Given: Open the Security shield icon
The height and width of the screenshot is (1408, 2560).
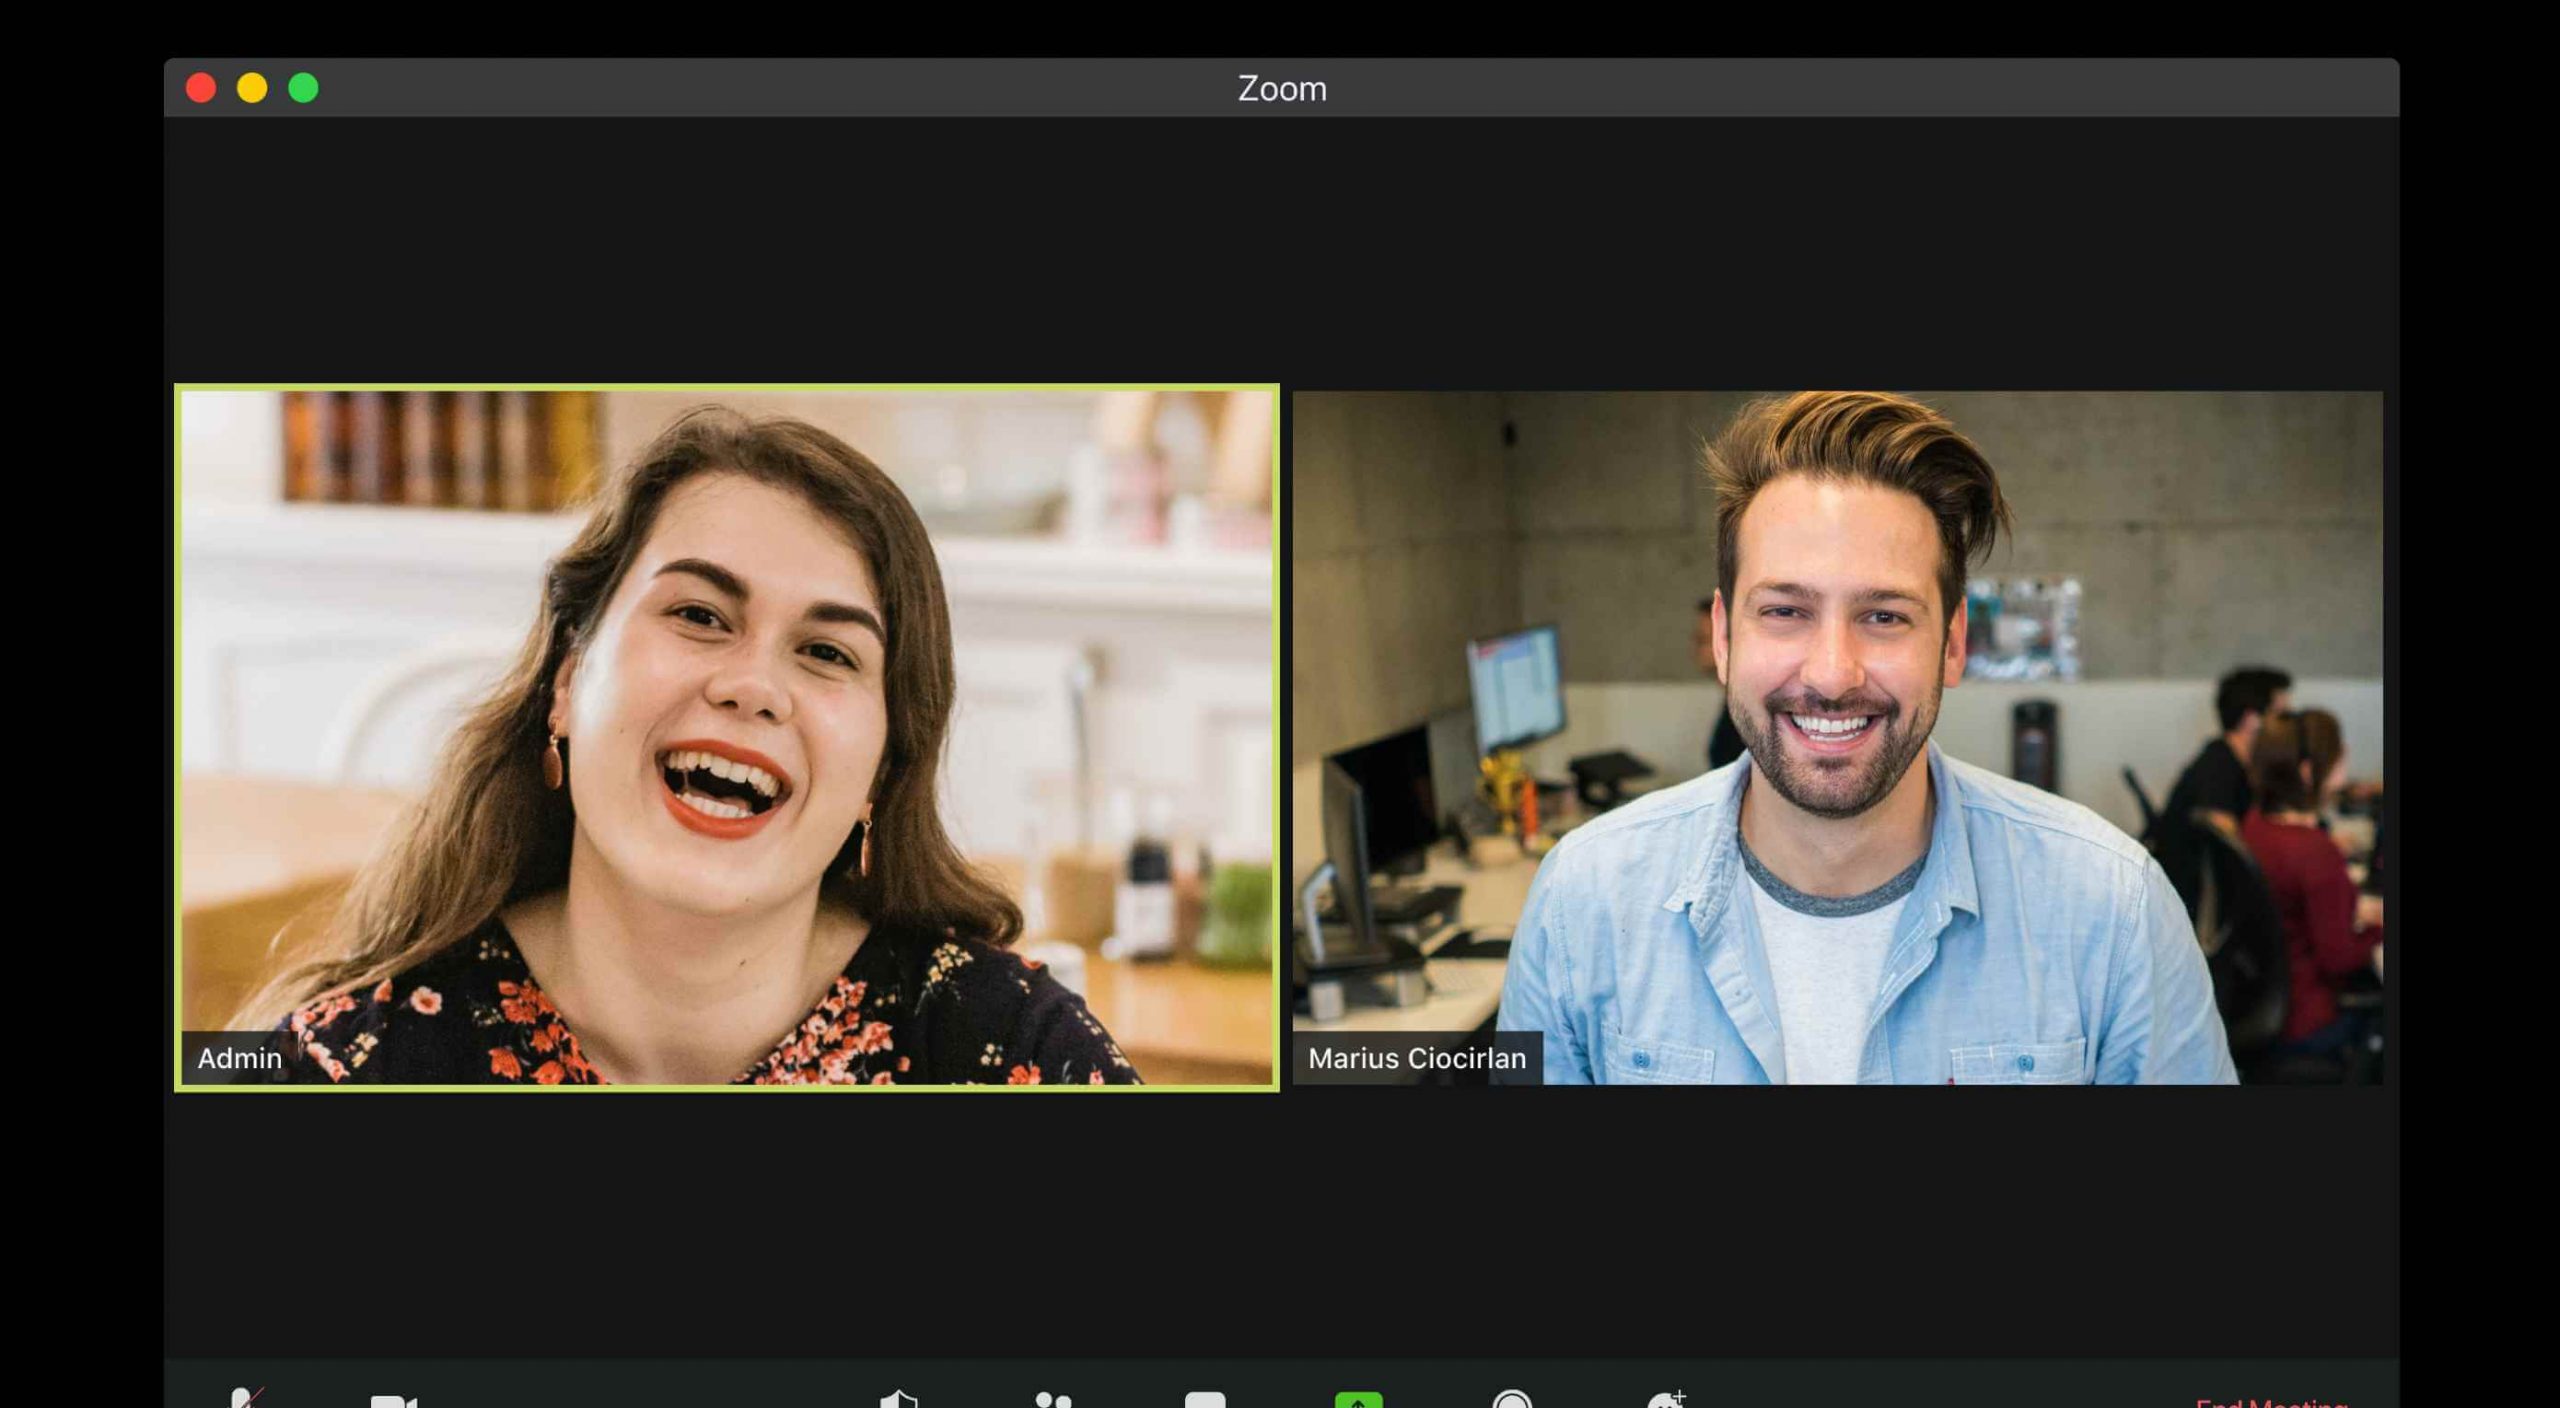Looking at the screenshot, I should pyautogui.click(x=898, y=1399).
